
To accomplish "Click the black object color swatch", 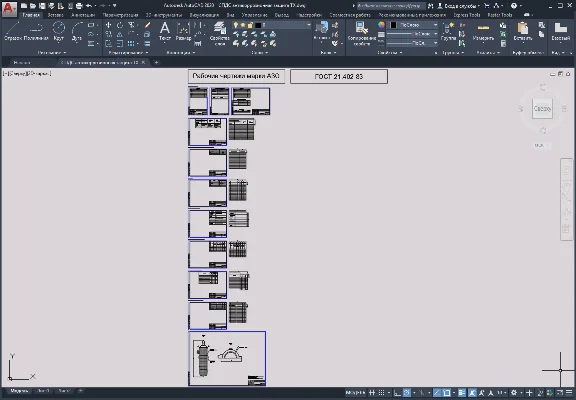I will [x=393, y=25].
